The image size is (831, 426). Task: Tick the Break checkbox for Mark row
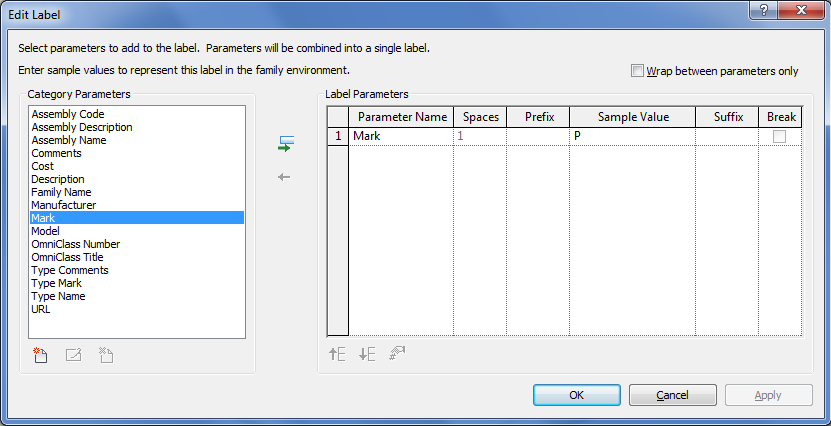point(779,136)
